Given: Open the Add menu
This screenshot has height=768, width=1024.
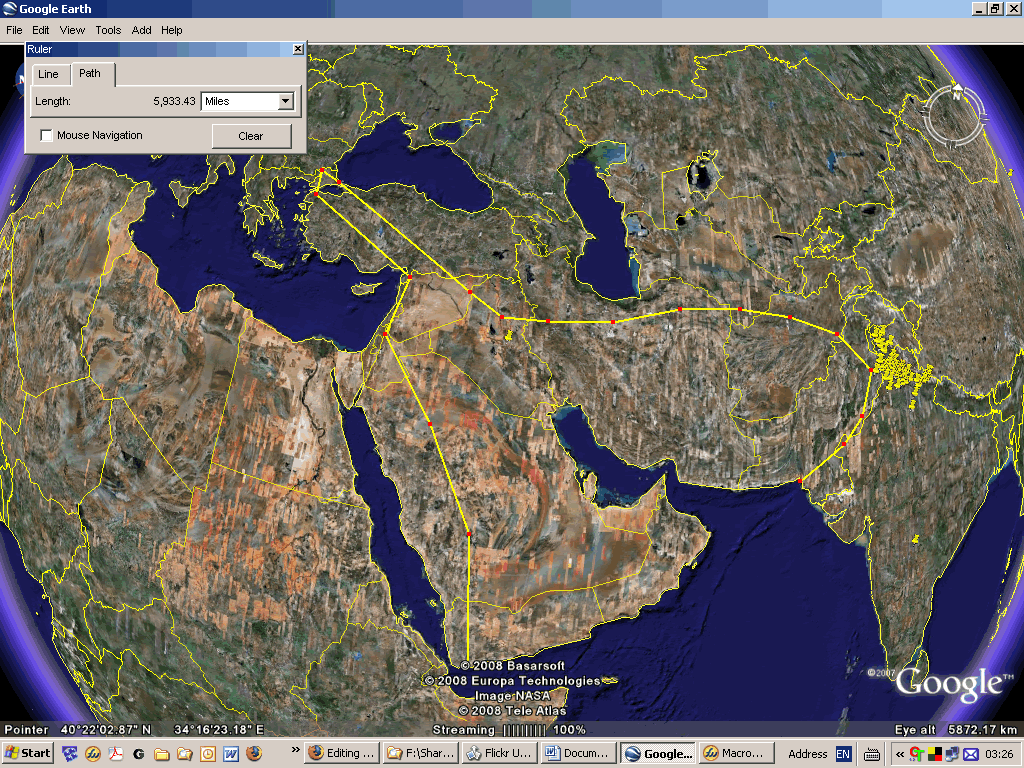Looking at the screenshot, I should 141,30.
